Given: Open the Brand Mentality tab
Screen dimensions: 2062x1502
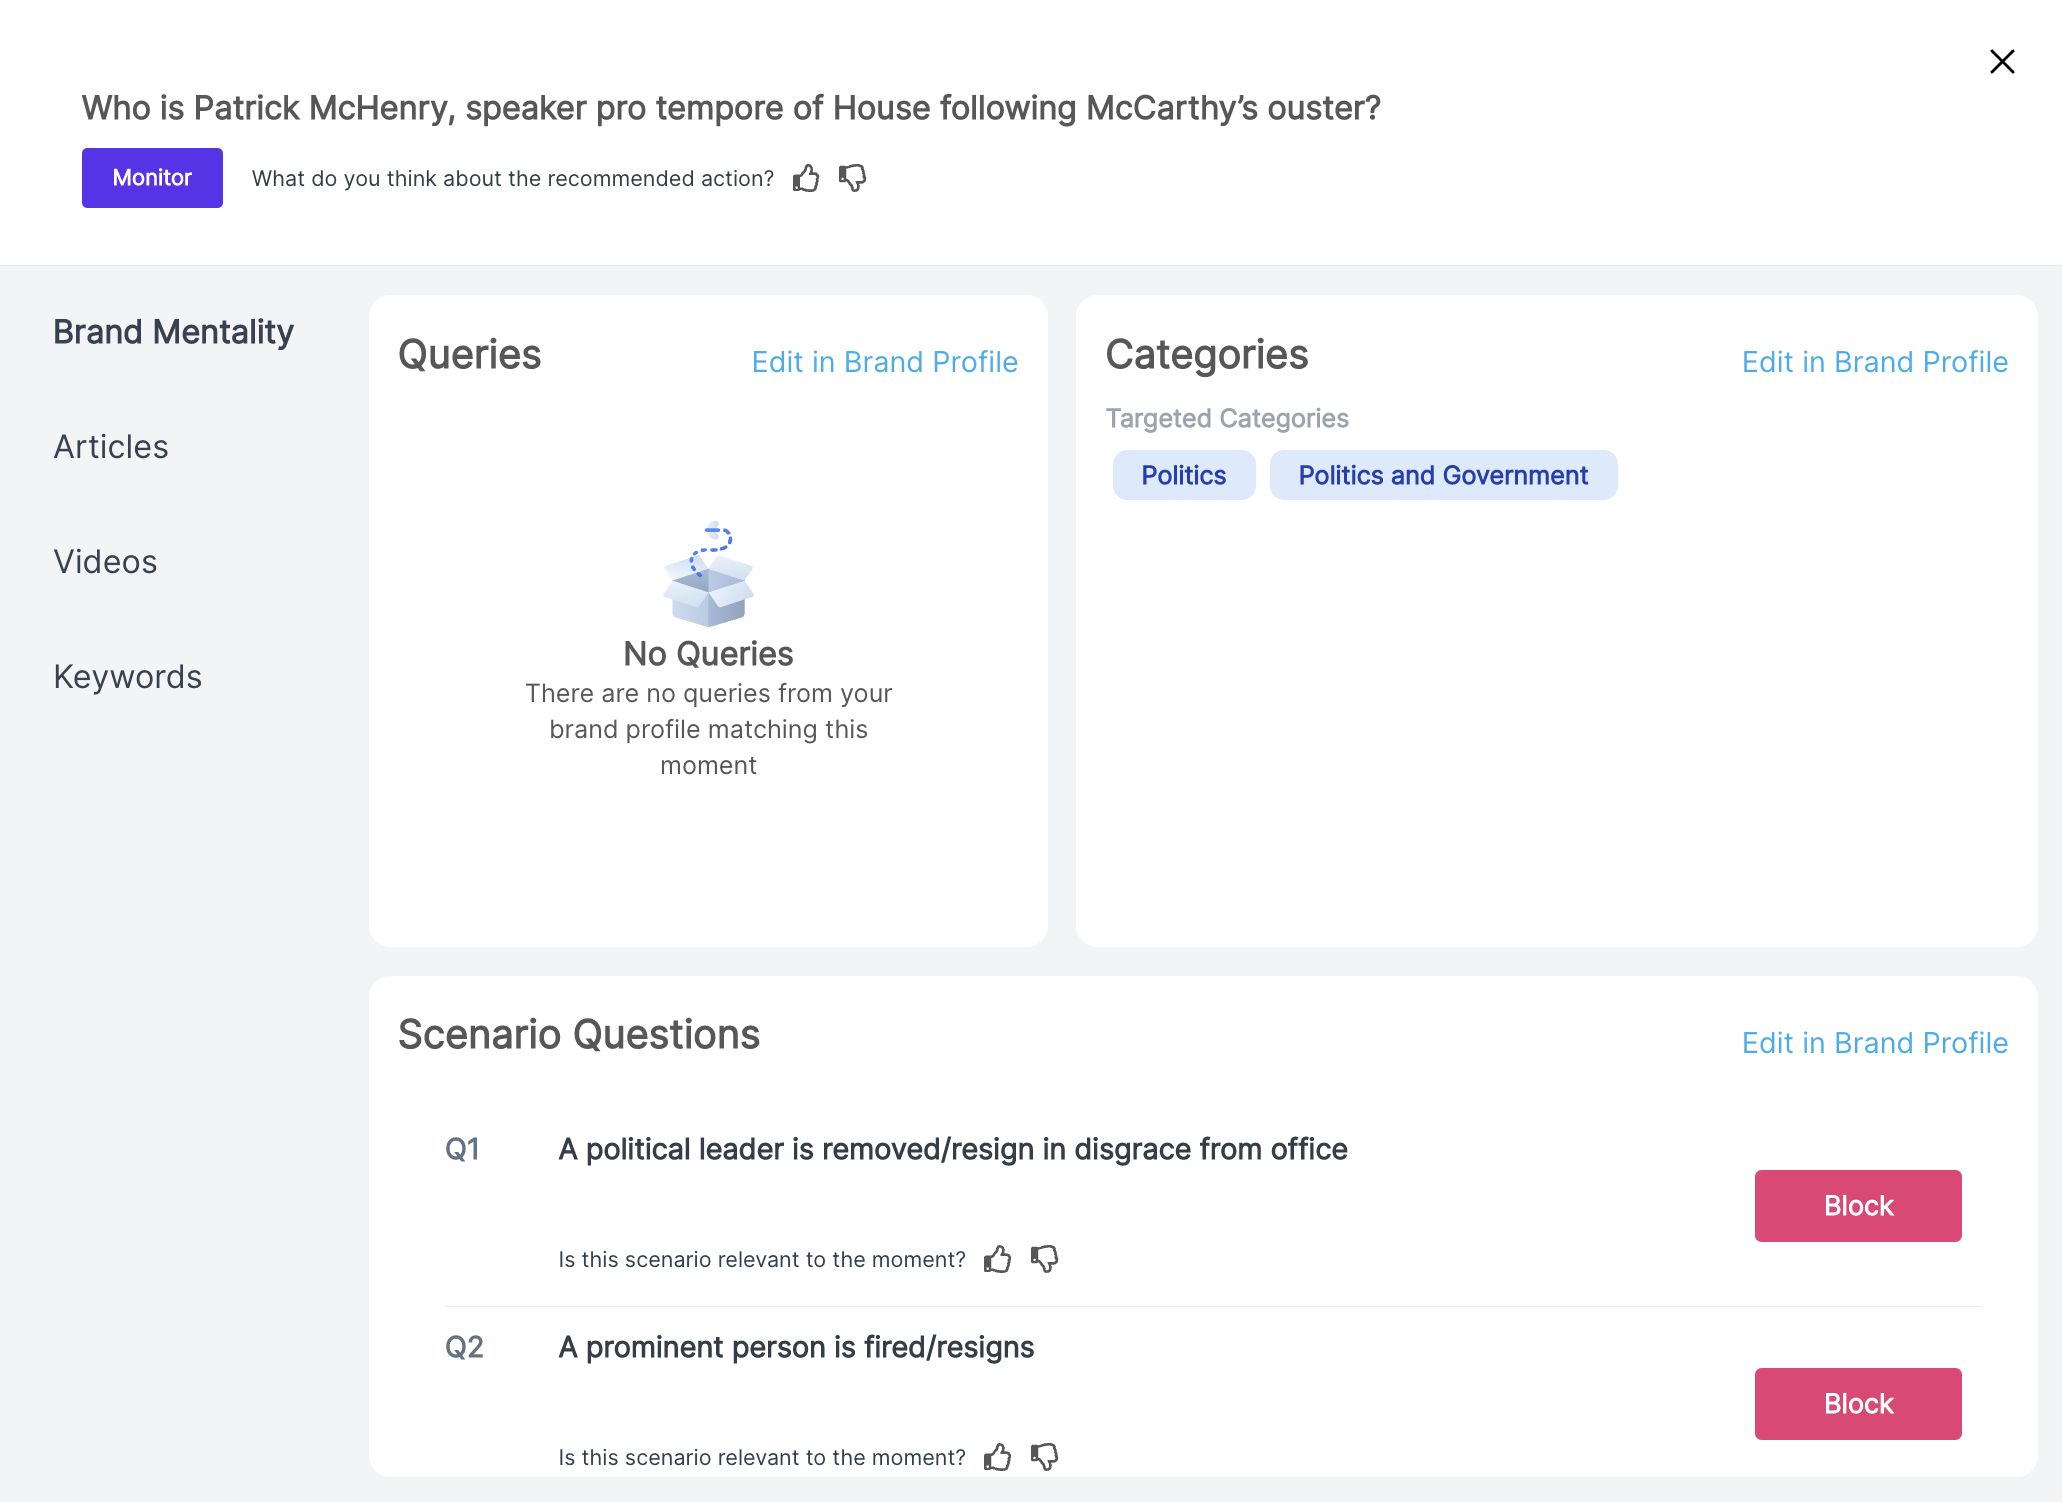Looking at the screenshot, I should 173,332.
